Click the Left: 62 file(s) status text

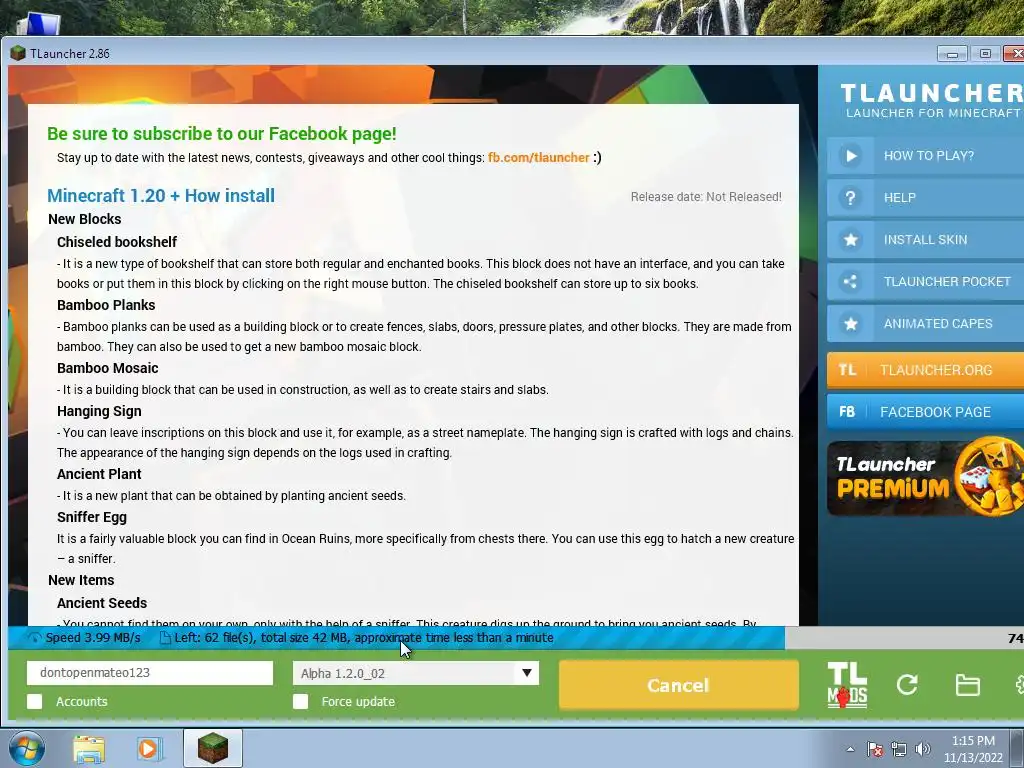(364, 637)
